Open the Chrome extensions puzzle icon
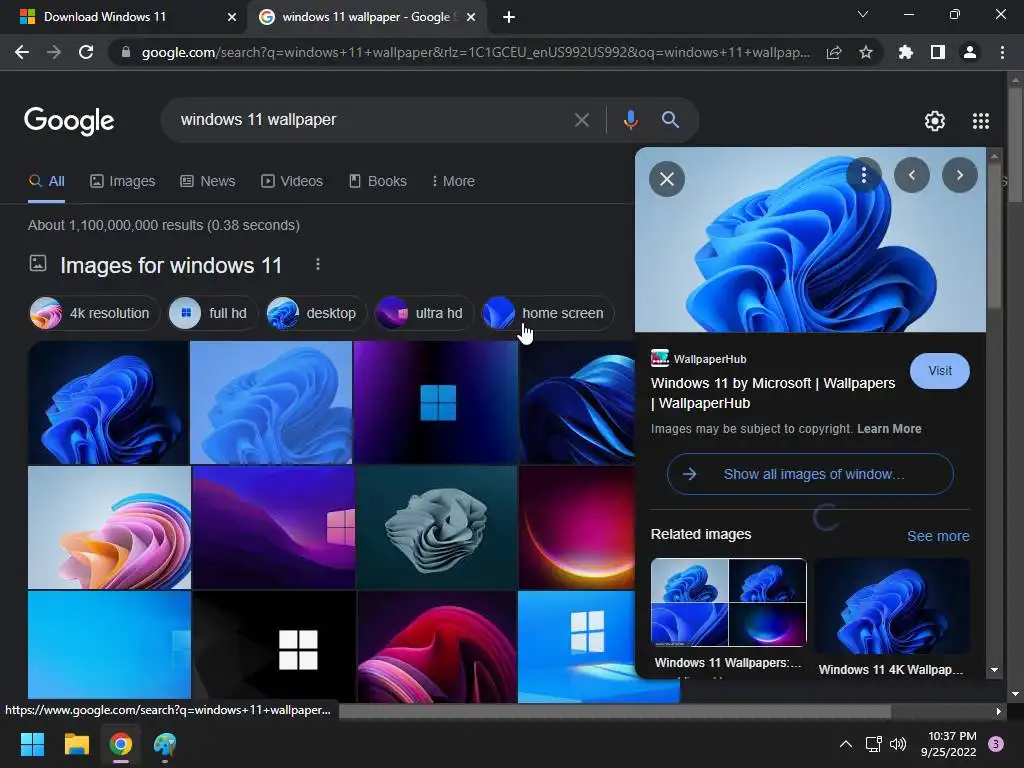The width and height of the screenshot is (1024, 768). 906,52
